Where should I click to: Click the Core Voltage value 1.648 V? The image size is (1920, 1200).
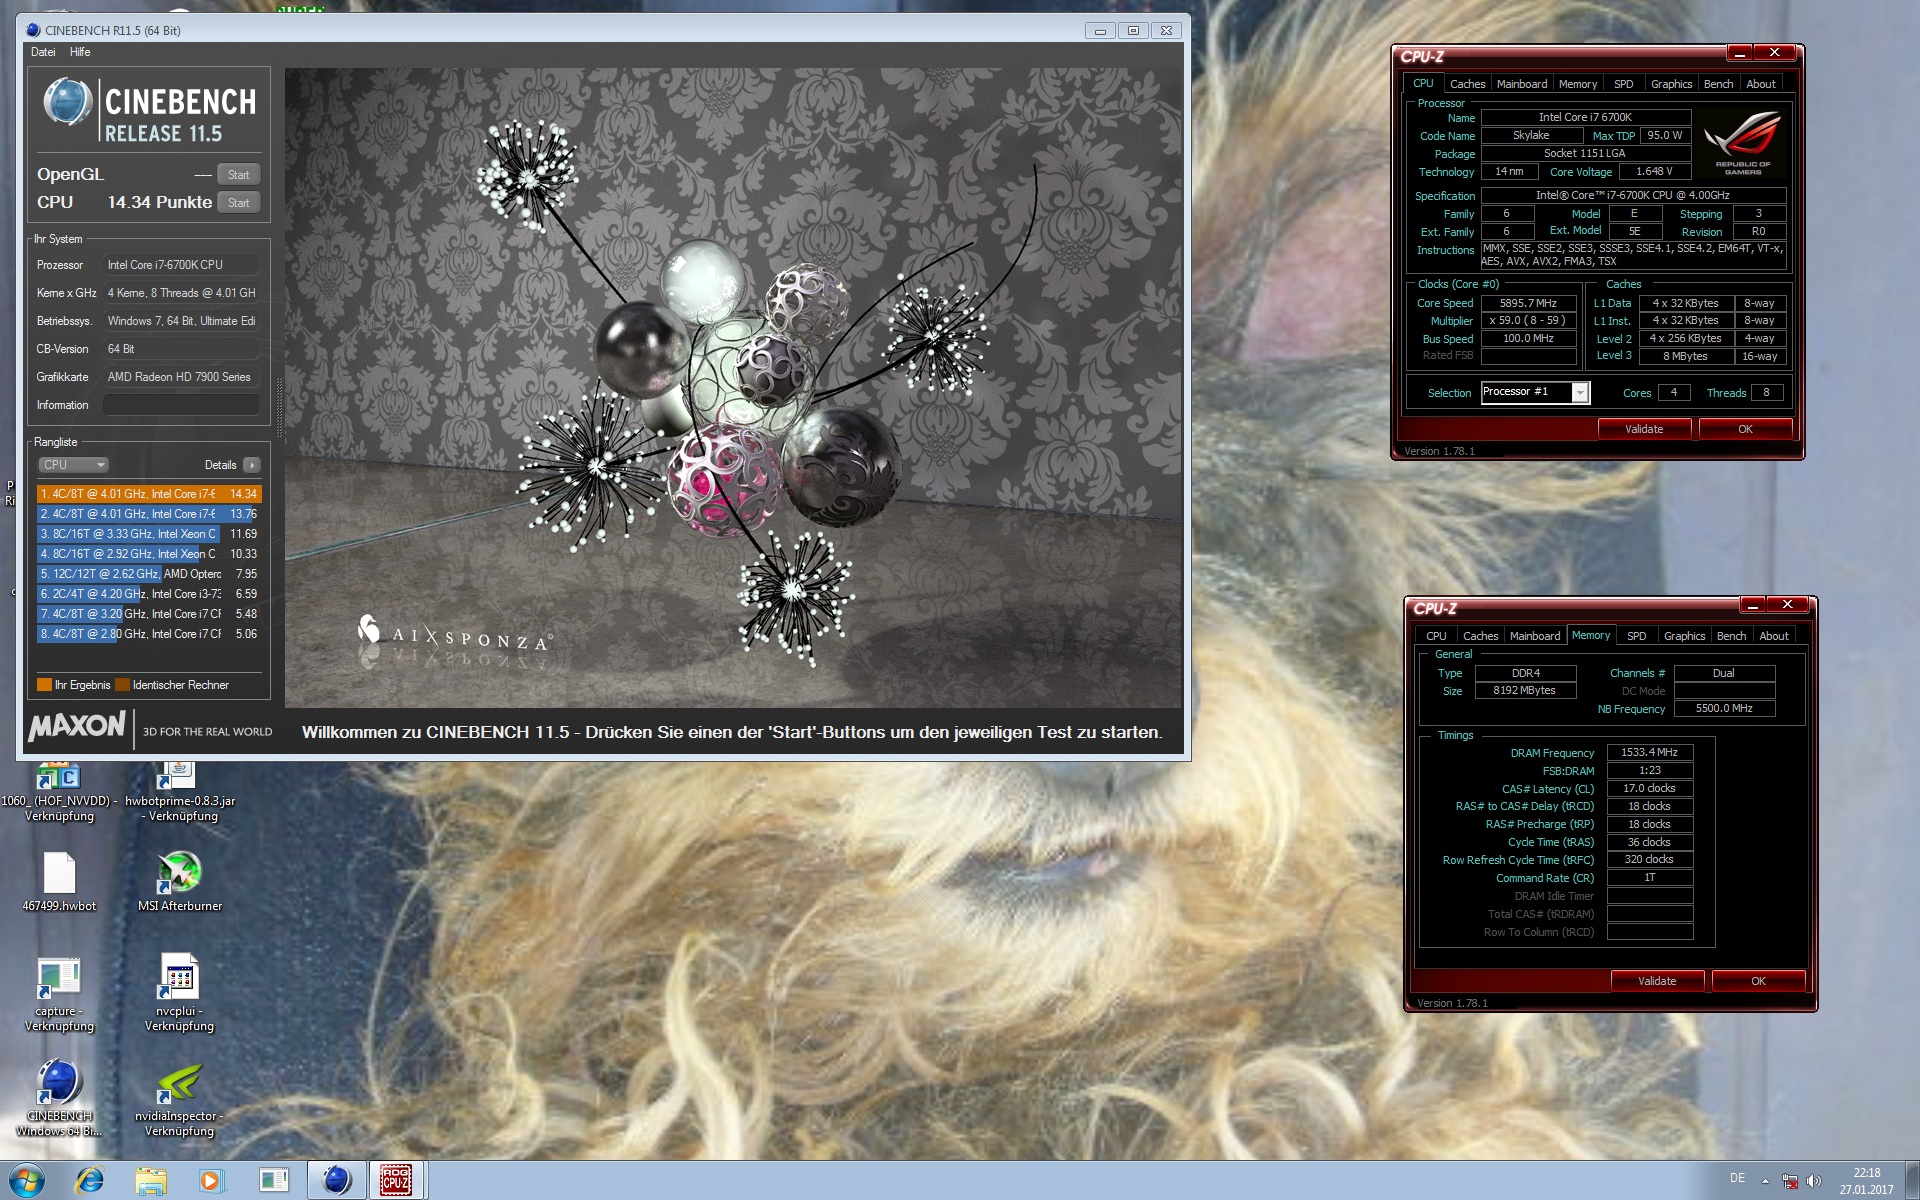[x=1654, y=172]
